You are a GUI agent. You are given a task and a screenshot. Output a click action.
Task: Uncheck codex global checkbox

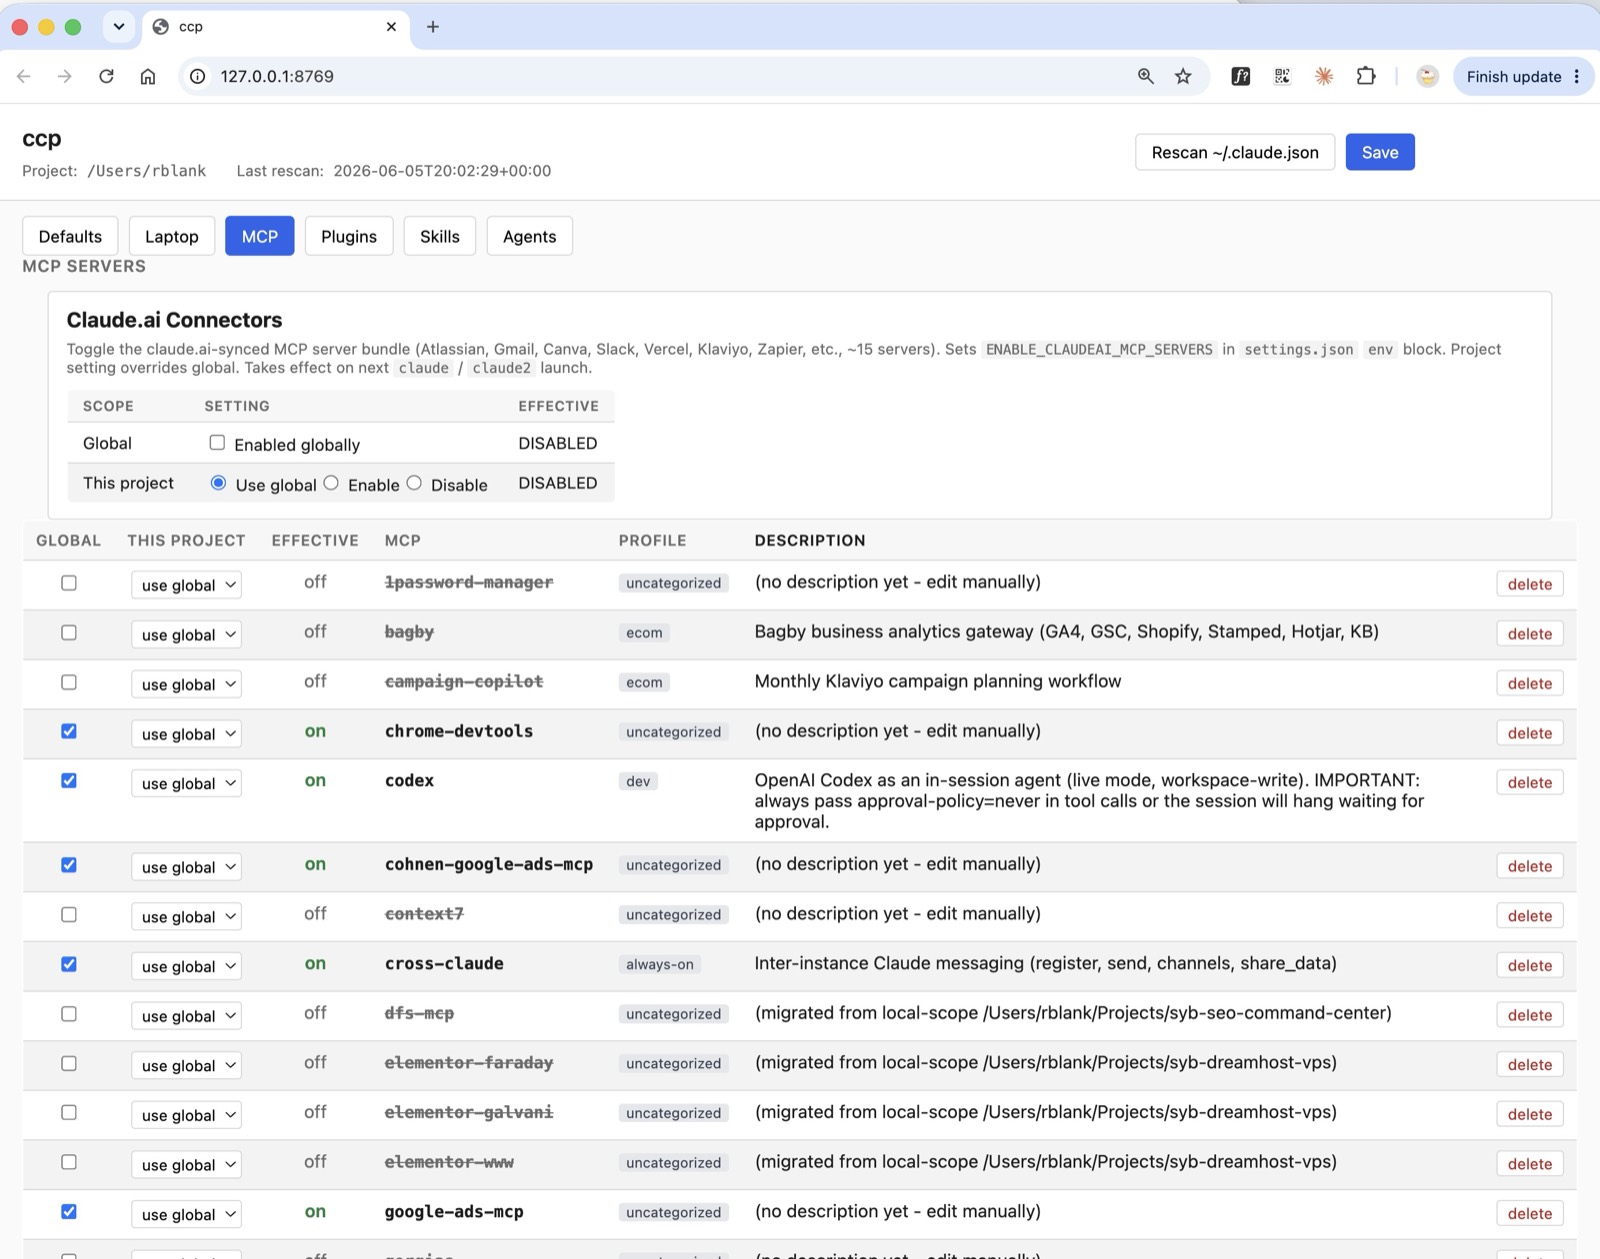pyautogui.click(x=69, y=780)
